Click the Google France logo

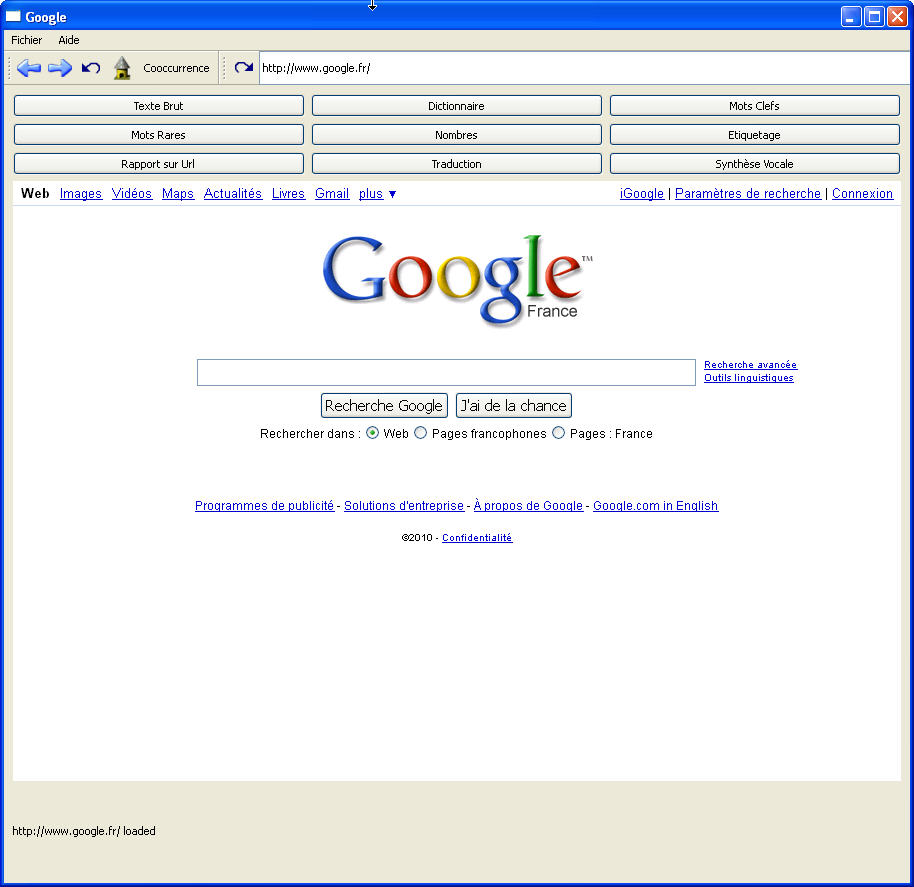point(457,280)
